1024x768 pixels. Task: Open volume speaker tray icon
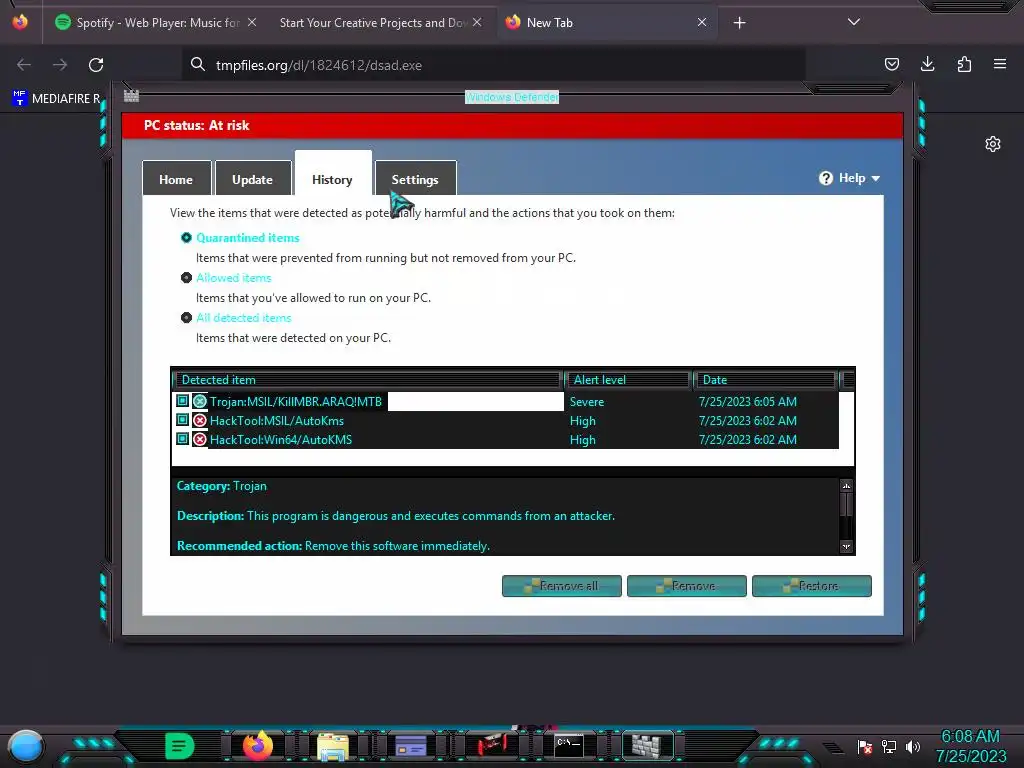pyautogui.click(x=913, y=746)
